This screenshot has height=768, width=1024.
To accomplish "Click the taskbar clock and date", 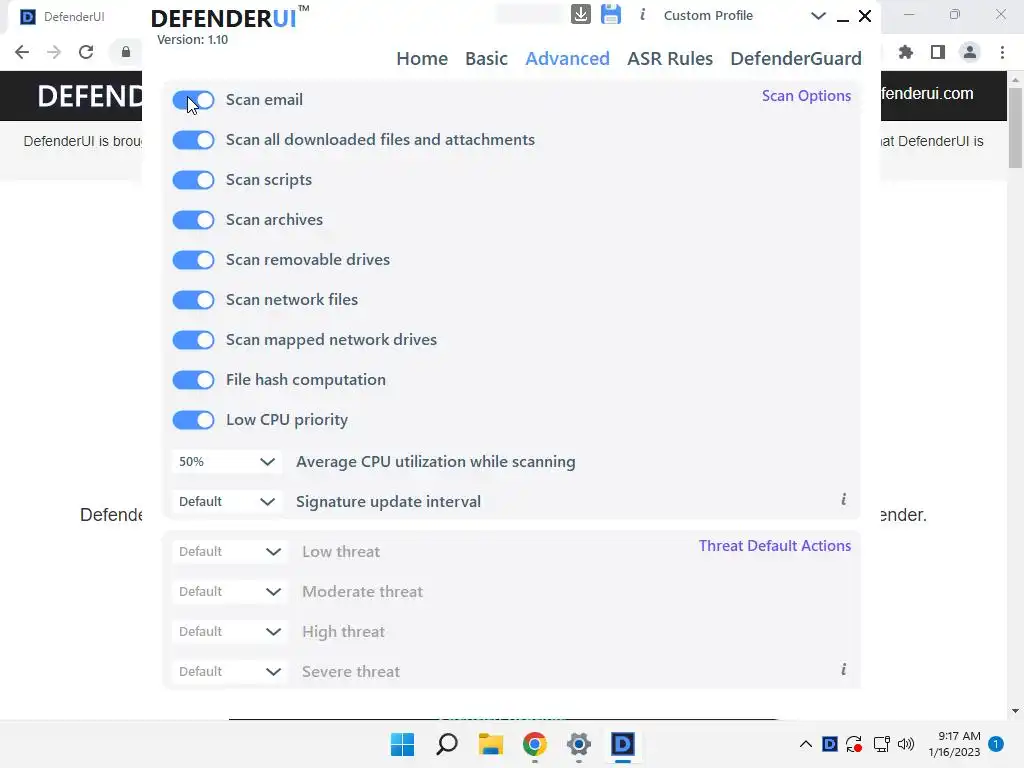I will pos(955,744).
